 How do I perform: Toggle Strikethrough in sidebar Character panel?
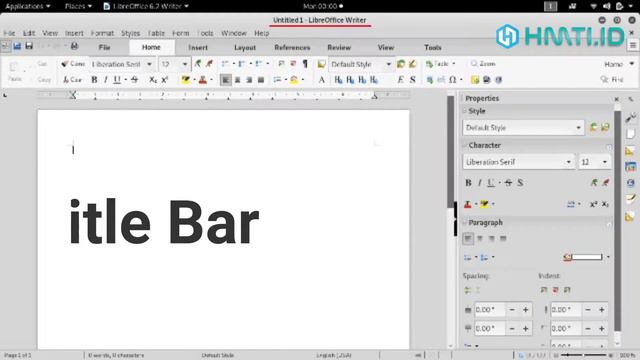[x=508, y=183]
